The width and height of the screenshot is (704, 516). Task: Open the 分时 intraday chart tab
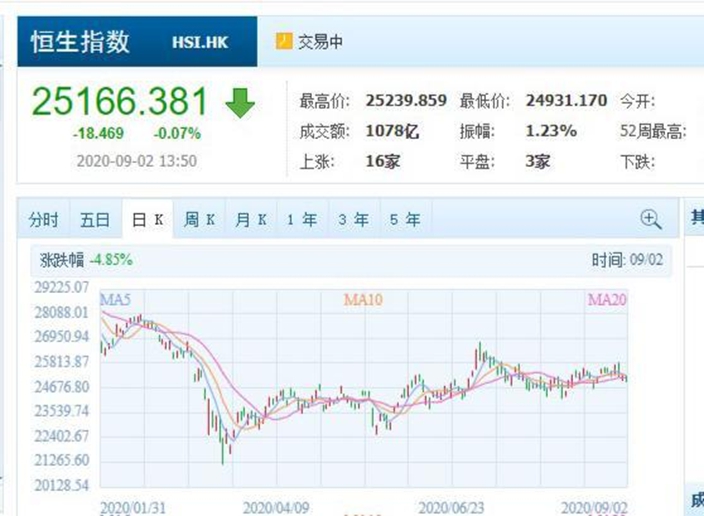click(x=44, y=220)
